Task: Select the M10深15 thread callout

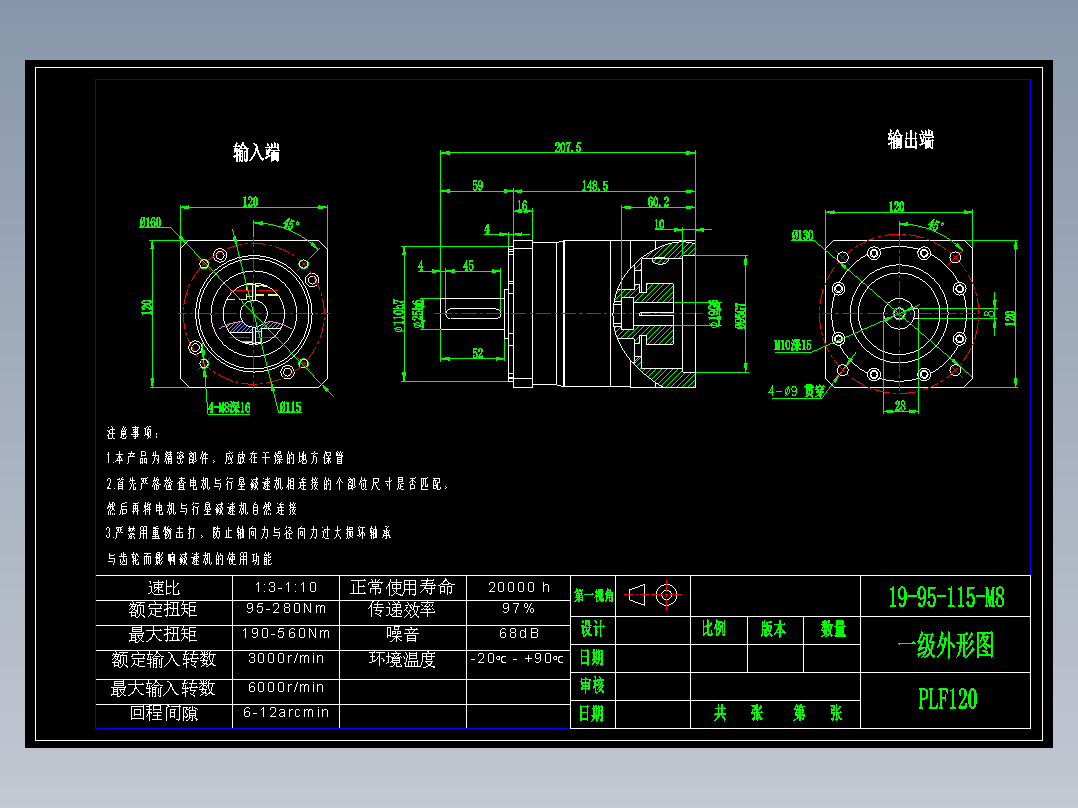Action: click(795, 345)
